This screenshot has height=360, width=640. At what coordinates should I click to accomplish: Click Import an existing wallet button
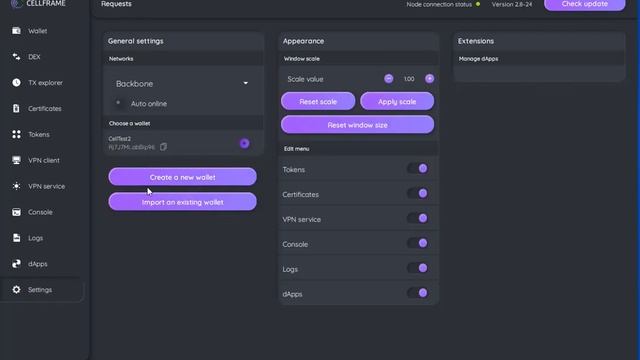click(x=182, y=202)
